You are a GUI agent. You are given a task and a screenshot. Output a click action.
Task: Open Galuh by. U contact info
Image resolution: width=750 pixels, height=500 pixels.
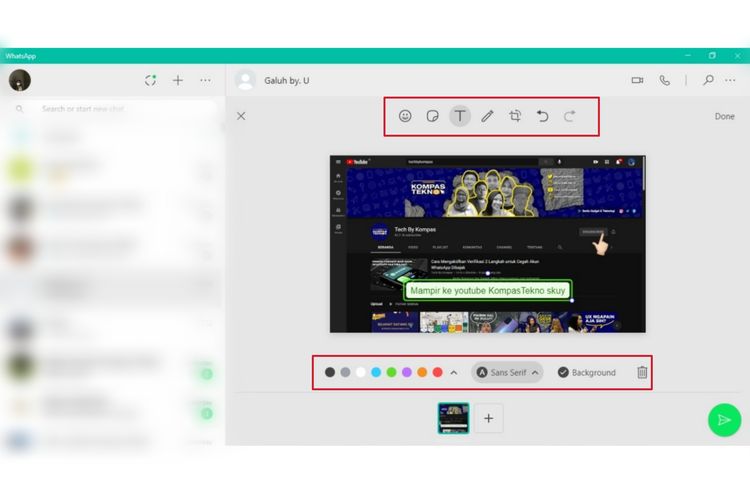coord(287,80)
